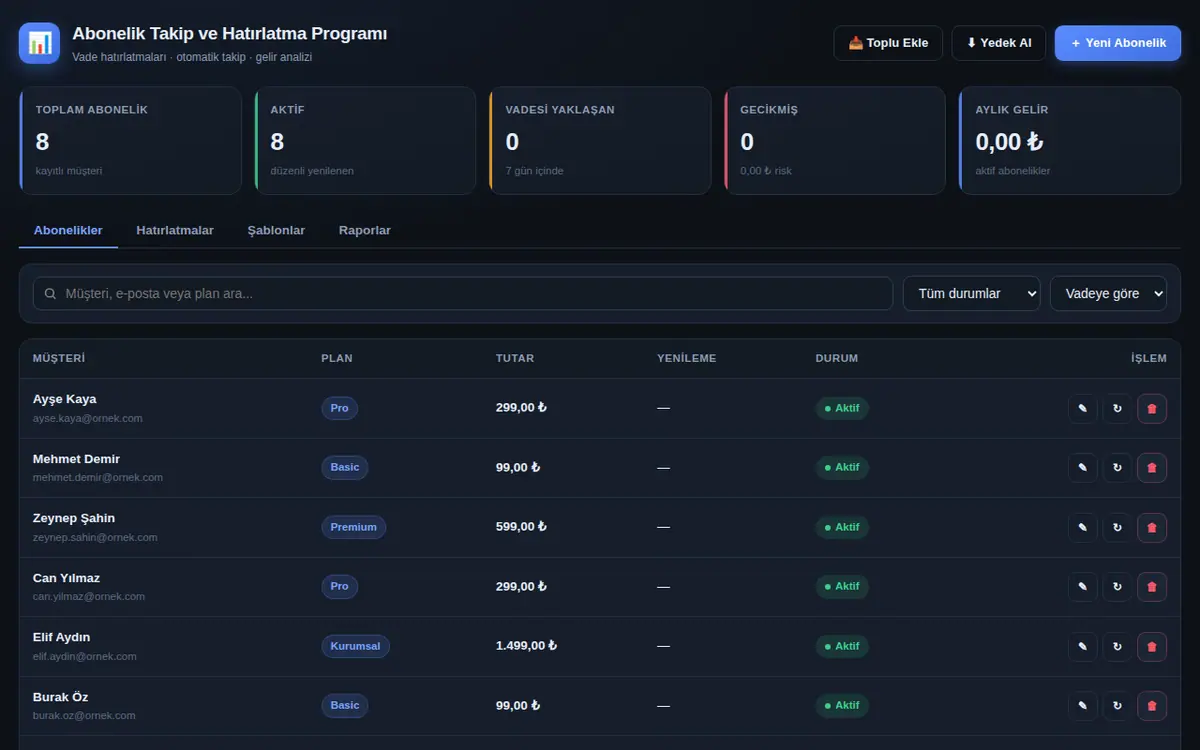This screenshot has height=750, width=1200.
Task: Add a subscription with Yeni Abonelik
Action: (1118, 43)
